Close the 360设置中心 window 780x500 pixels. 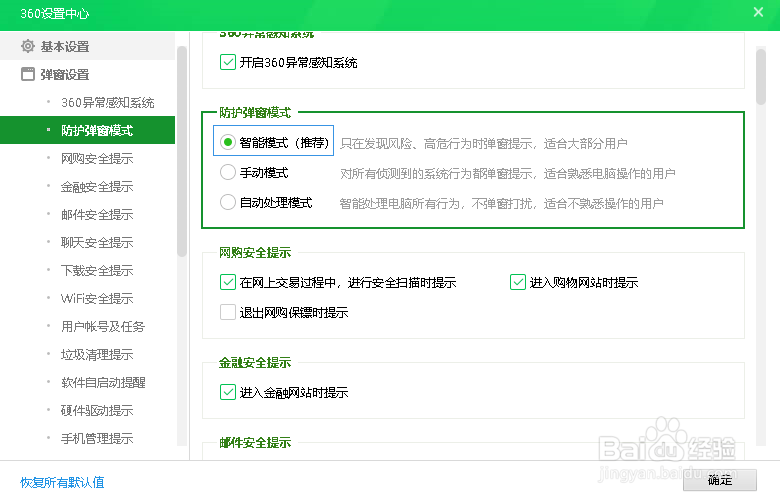[758, 12]
